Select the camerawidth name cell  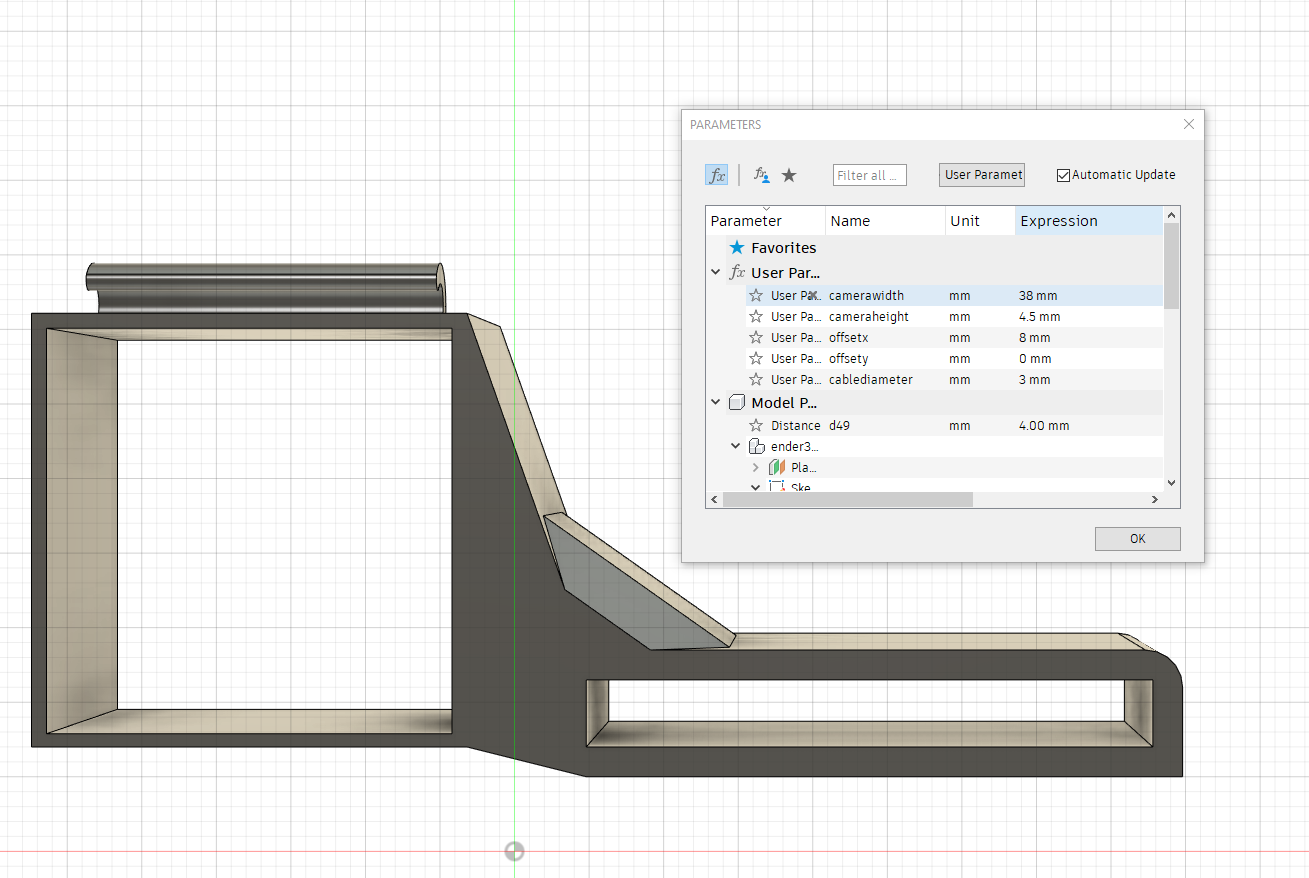coord(866,296)
